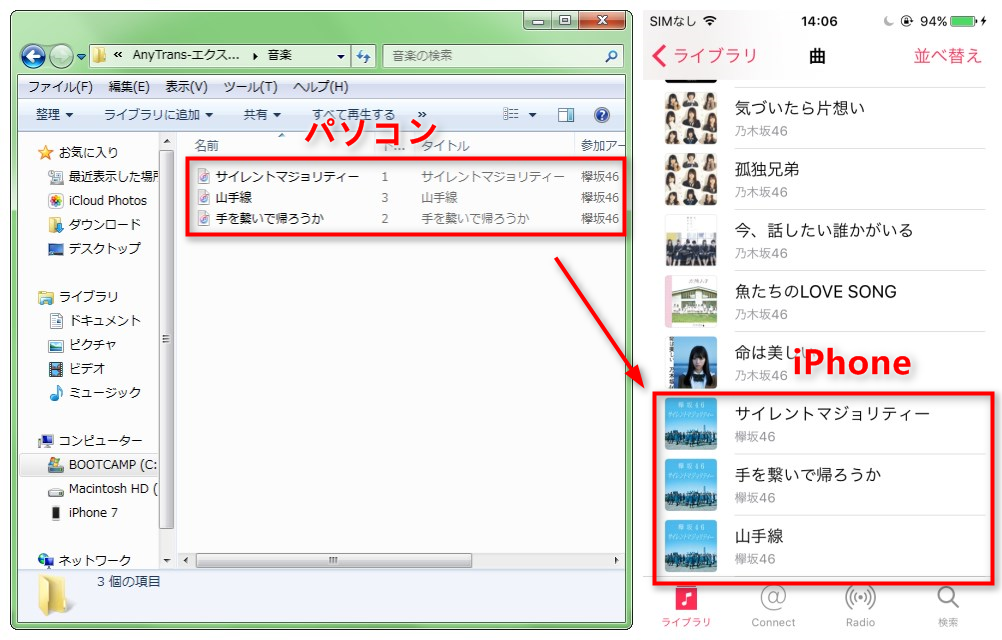
Task: Open the ツール(T) menu
Action: pyautogui.click(x=250, y=87)
